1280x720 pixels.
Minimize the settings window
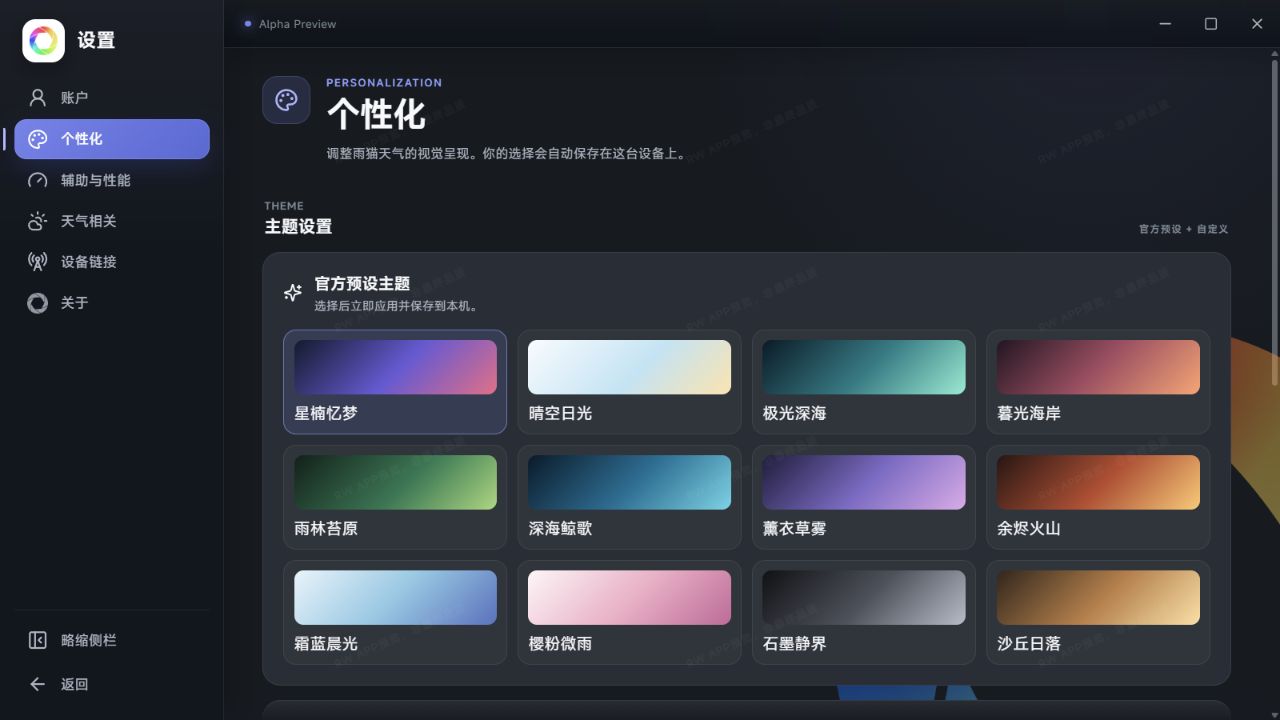[x=1165, y=24]
